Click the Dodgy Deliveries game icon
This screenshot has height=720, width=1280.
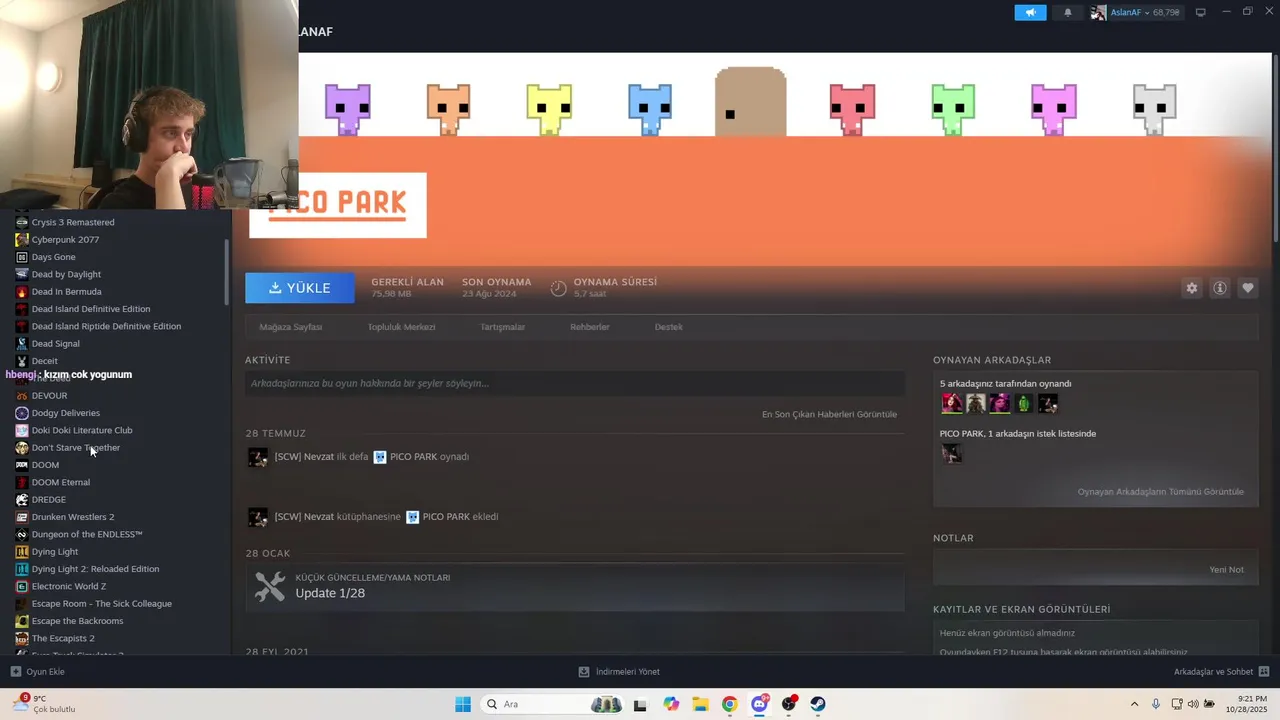tap(22, 413)
